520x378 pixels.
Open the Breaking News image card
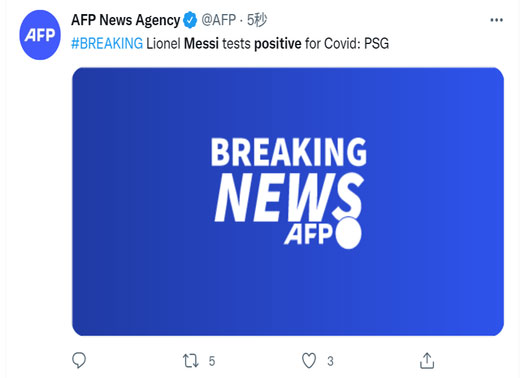pyautogui.click(x=288, y=202)
